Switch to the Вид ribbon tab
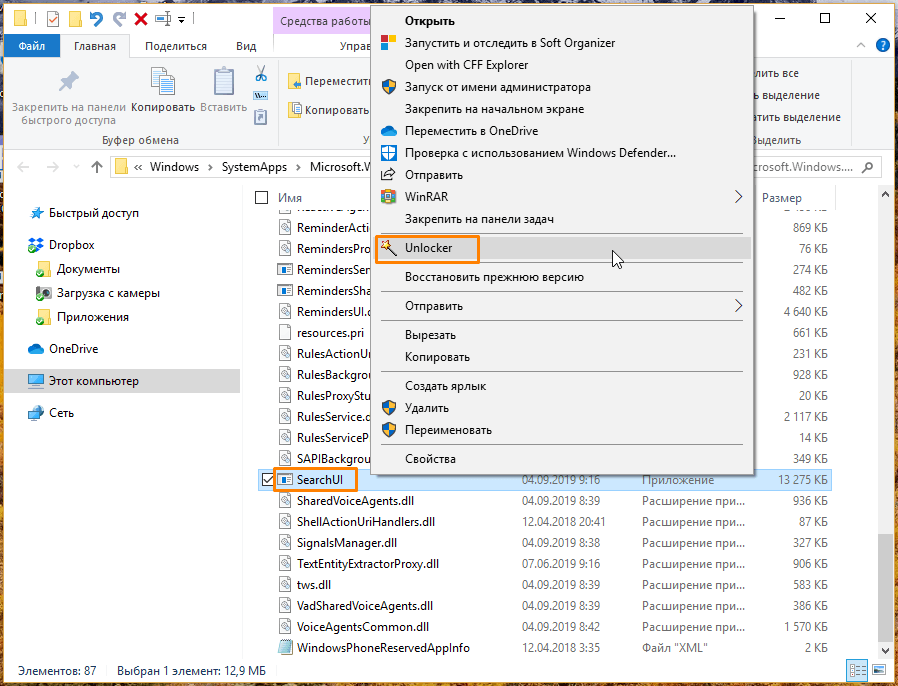Image resolution: width=898 pixels, height=686 pixels. [245, 44]
